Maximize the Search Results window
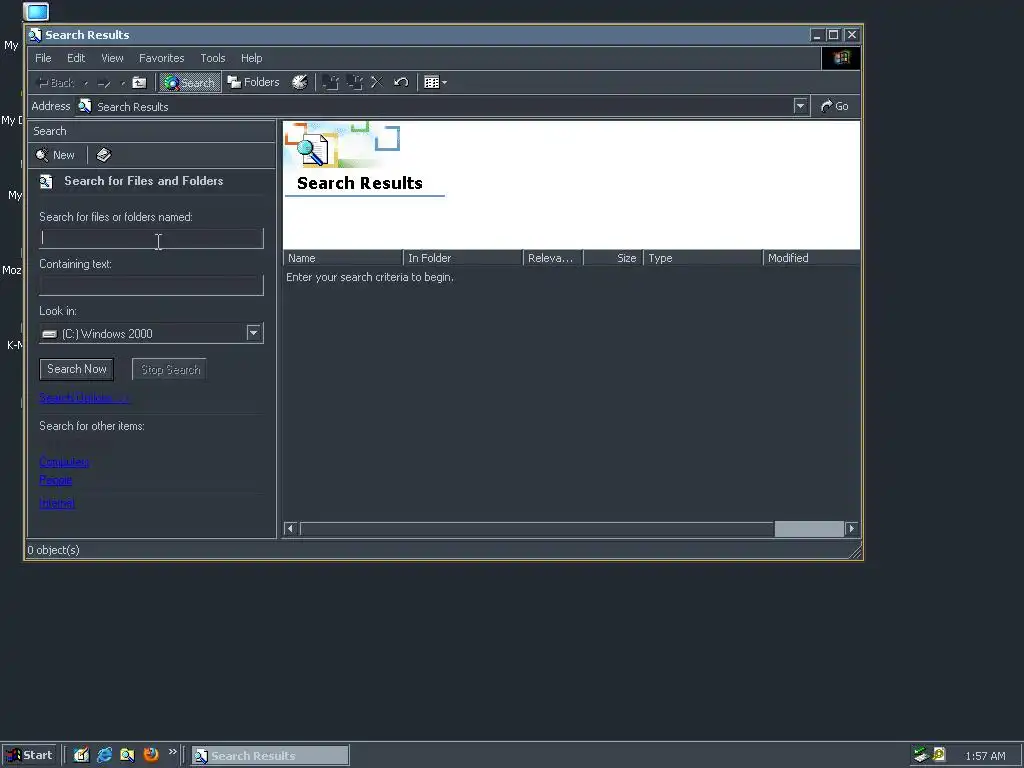 click(834, 35)
